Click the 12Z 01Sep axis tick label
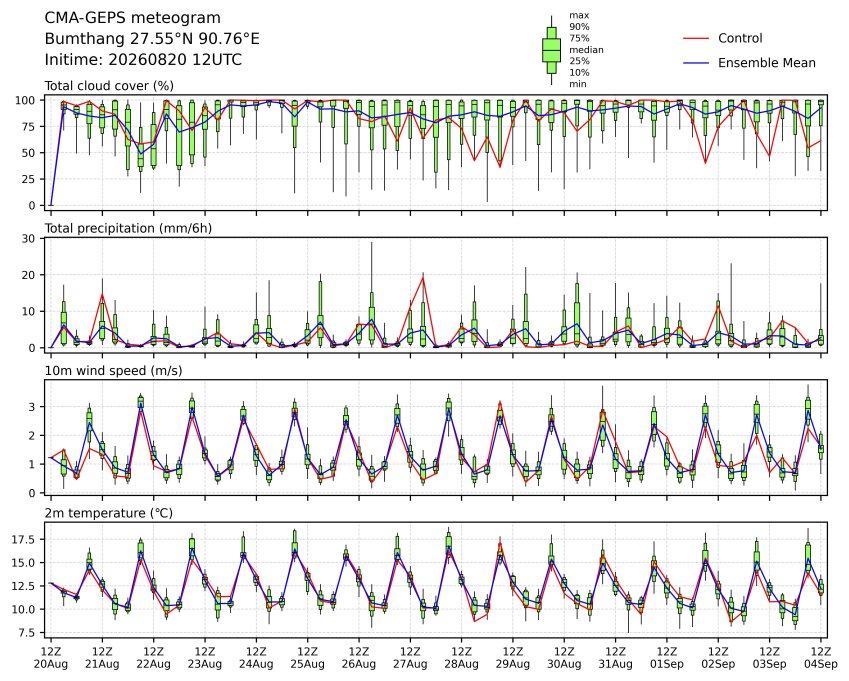This screenshot has height=681, width=849. click(667, 658)
